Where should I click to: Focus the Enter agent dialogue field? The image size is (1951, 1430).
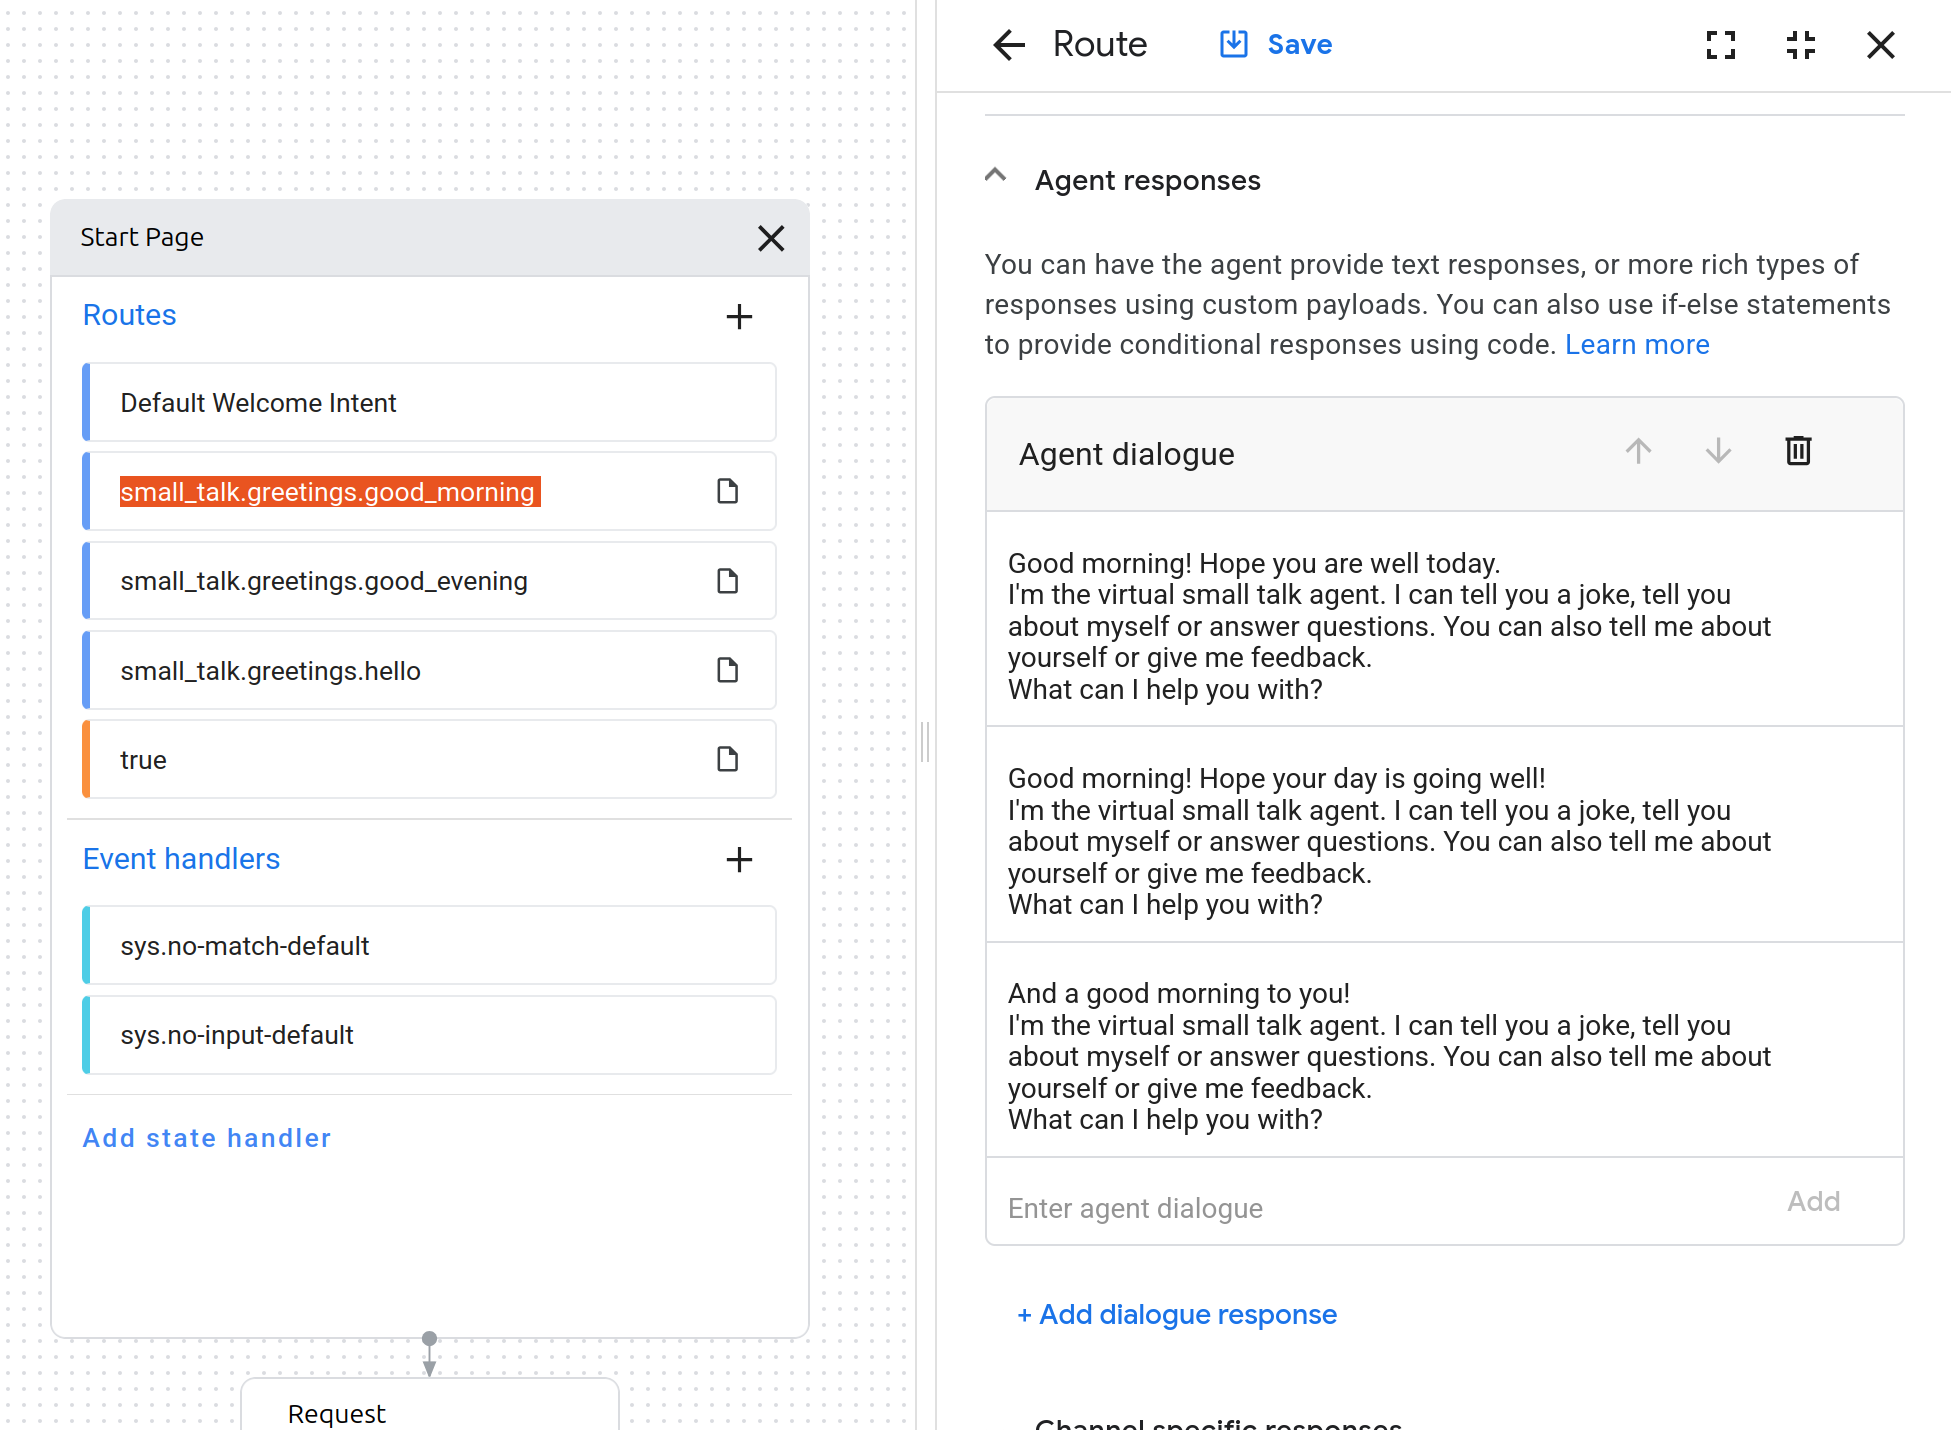point(1380,1208)
